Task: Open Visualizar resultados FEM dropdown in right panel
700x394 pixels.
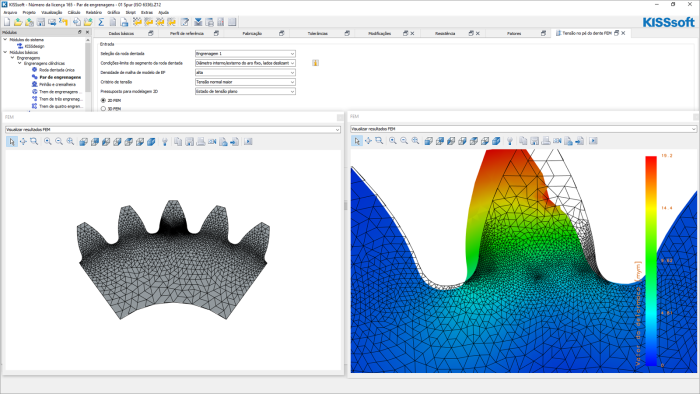Action: 523,129
